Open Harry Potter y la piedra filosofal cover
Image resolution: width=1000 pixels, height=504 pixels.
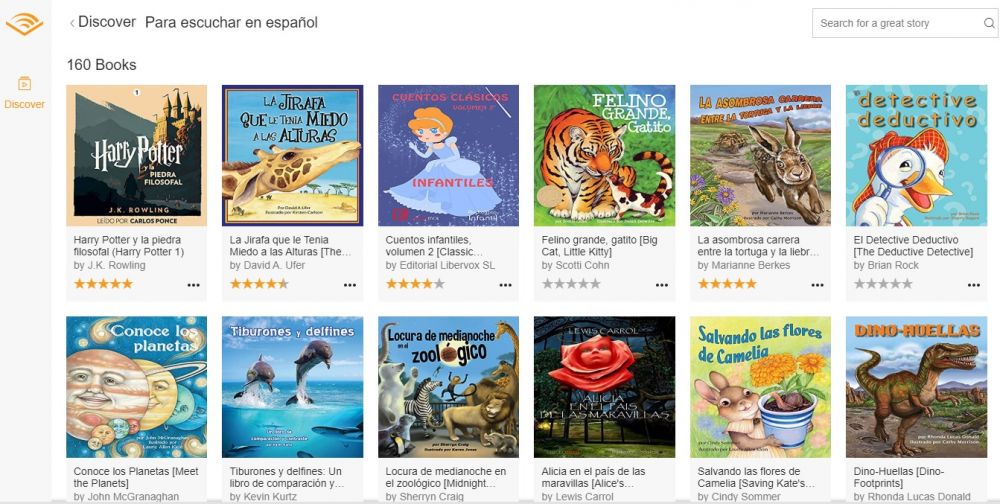[x=136, y=156]
